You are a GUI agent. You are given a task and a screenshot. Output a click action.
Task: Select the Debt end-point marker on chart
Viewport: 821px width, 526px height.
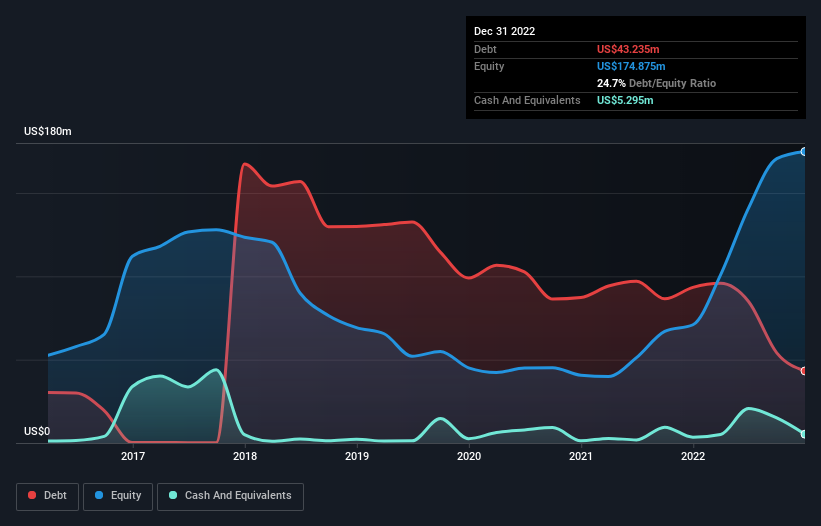tap(804, 371)
